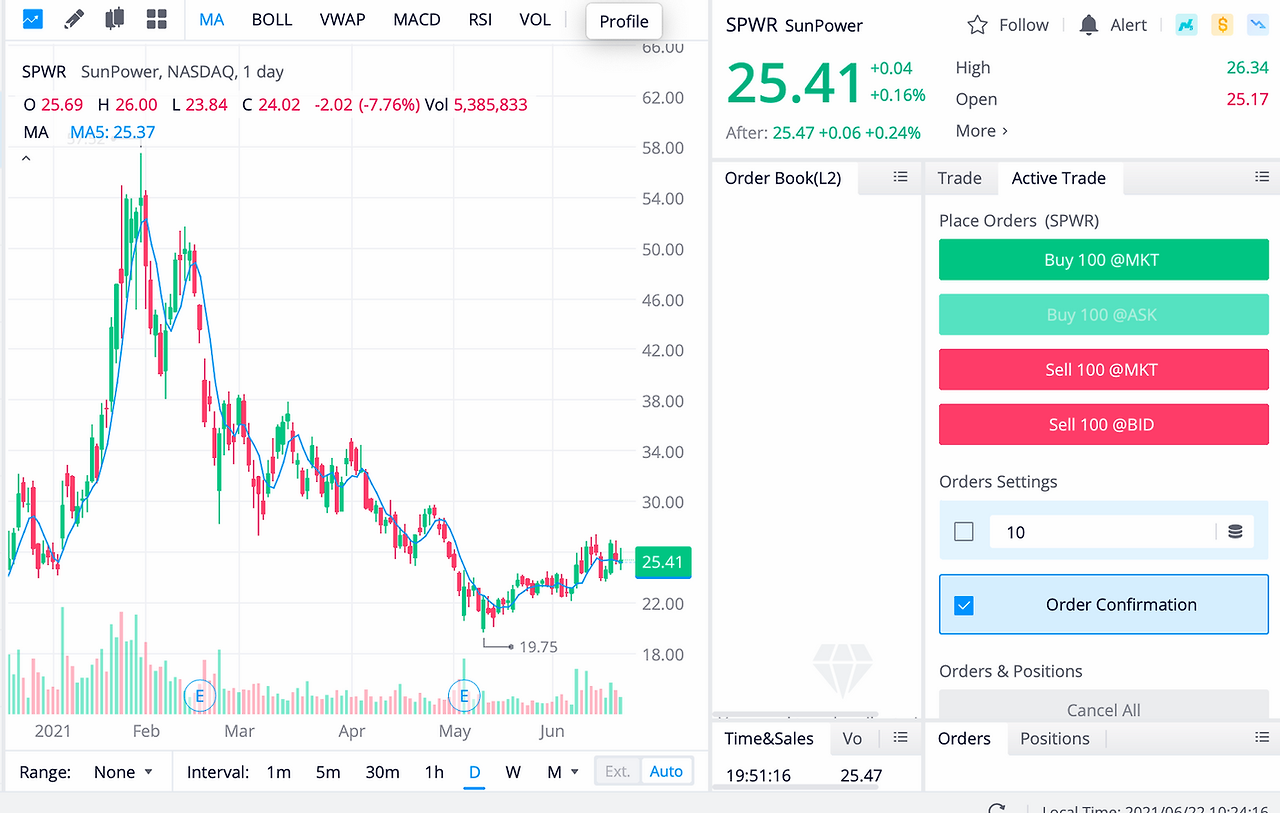1280x813 pixels.
Task: Expand More quote details
Action: 982,131
